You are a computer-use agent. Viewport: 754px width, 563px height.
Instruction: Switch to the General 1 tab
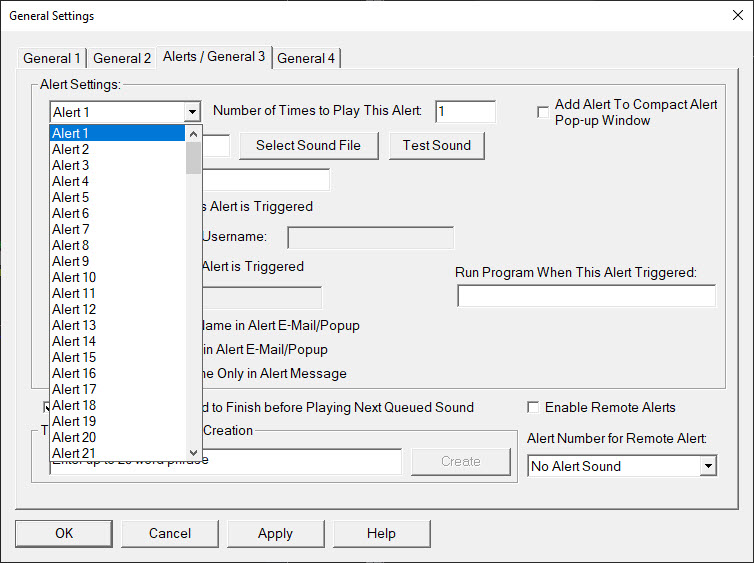52,58
